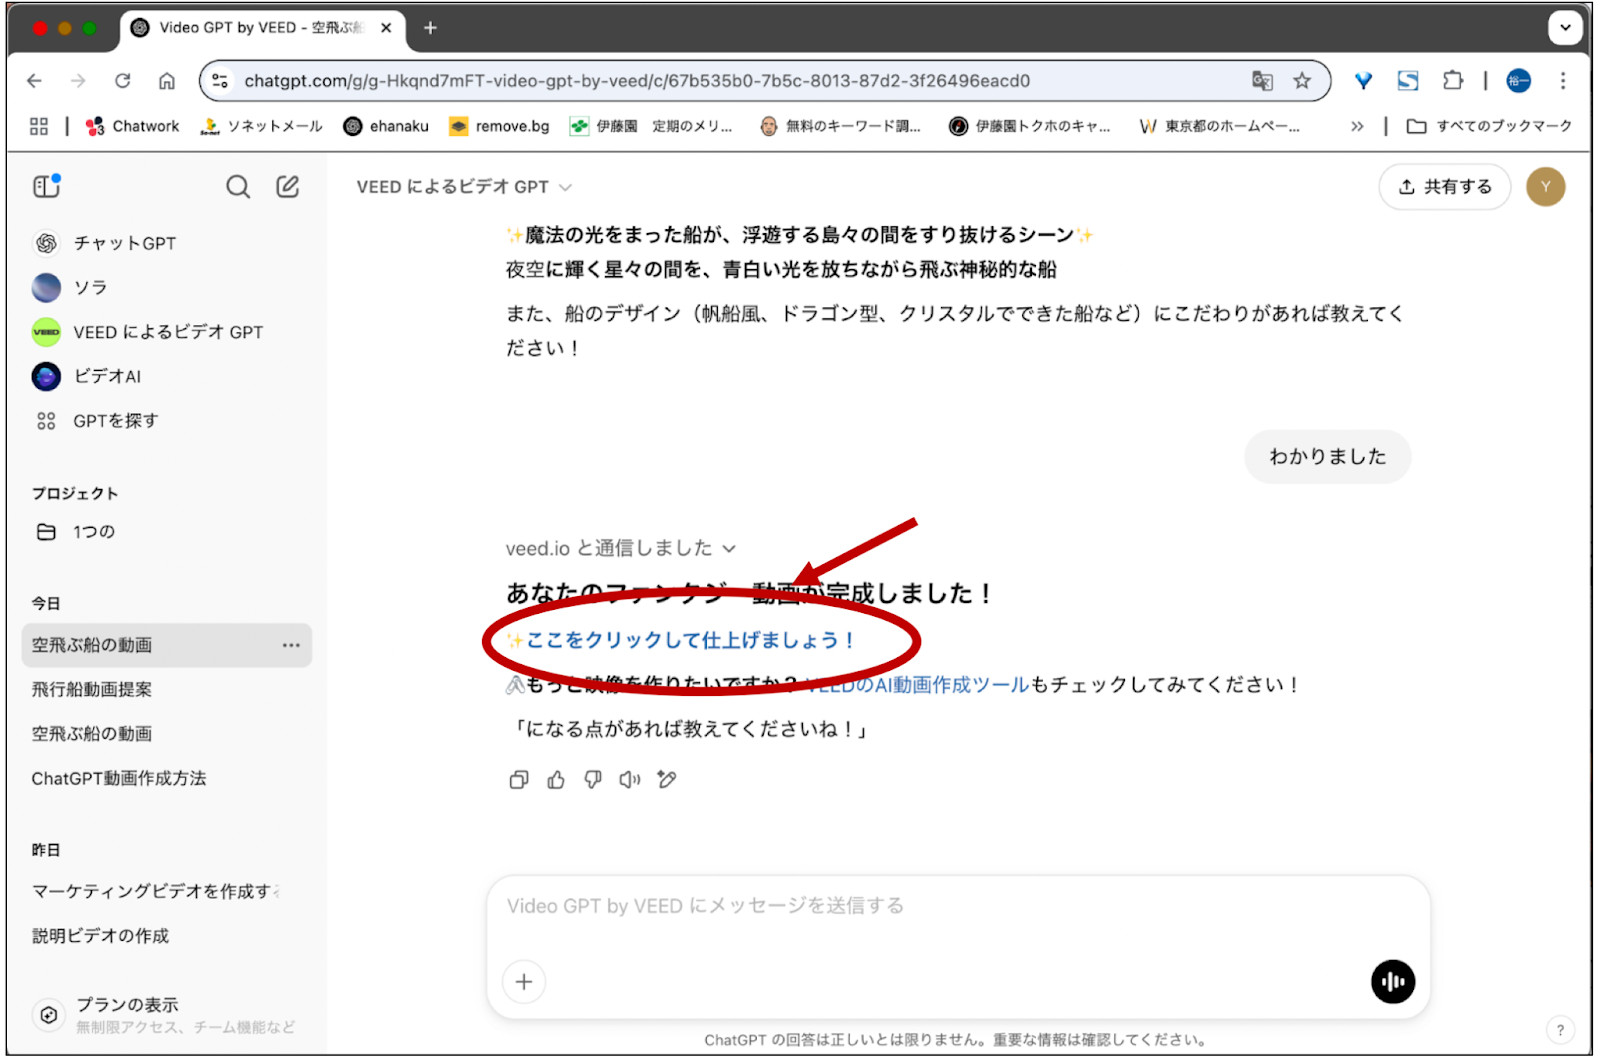Expand veed.io と通信しました details

(621, 549)
